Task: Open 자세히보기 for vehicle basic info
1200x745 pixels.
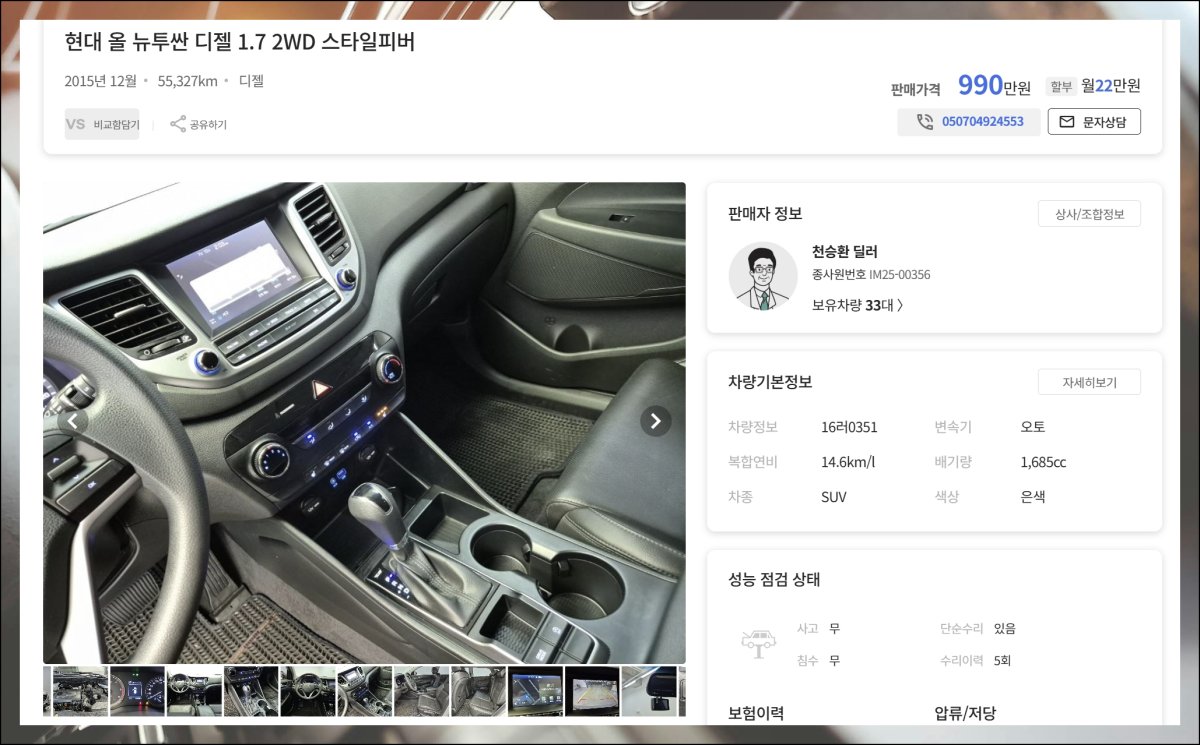Action: pyautogui.click(x=1089, y=382)
